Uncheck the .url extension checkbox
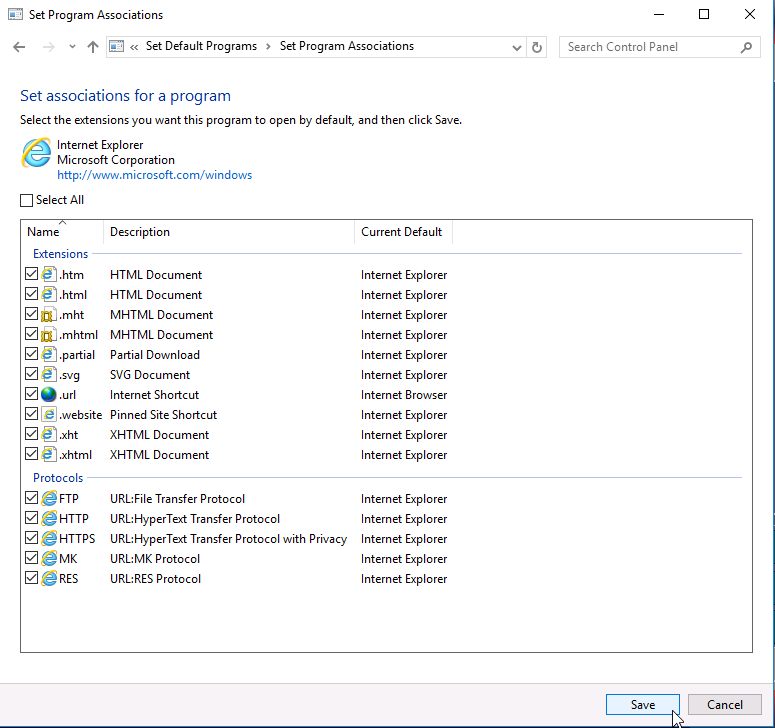 tap(32, 394)
